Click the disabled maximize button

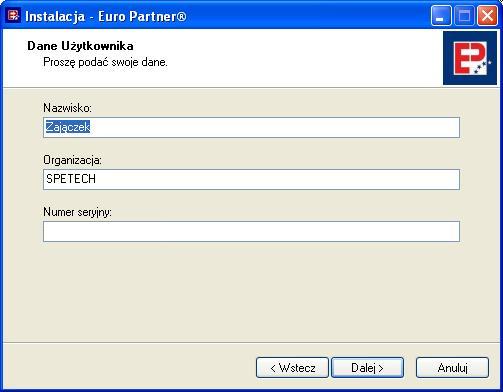[464, 15]
